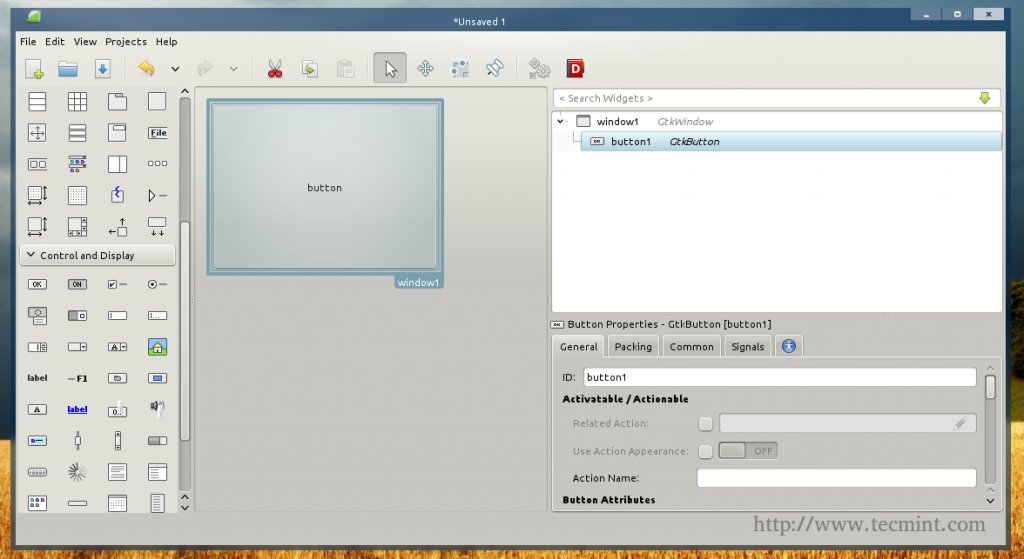
Task: Open Devhelp reference with red D icon
Action: 575,69
